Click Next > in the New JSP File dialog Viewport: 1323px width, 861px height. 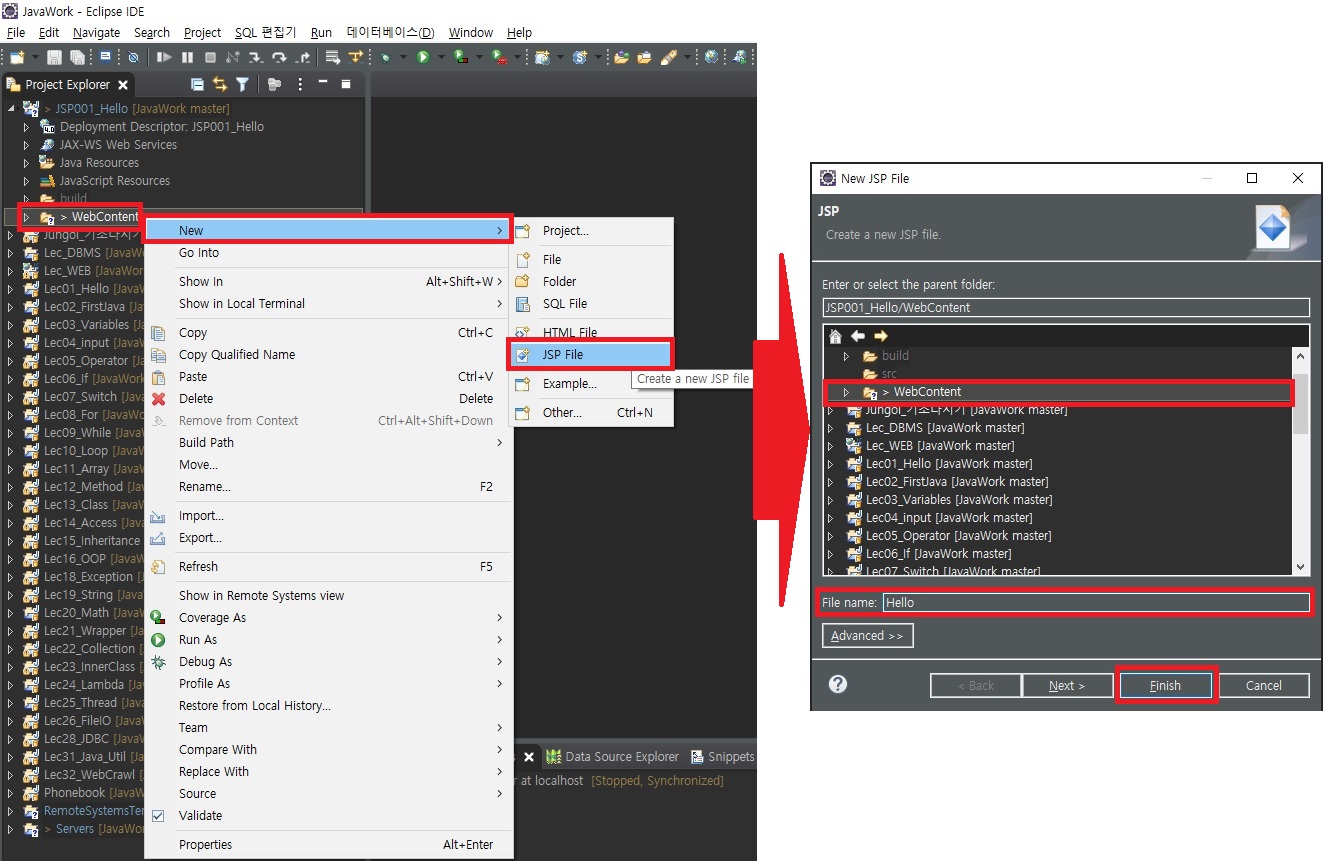1067,686
